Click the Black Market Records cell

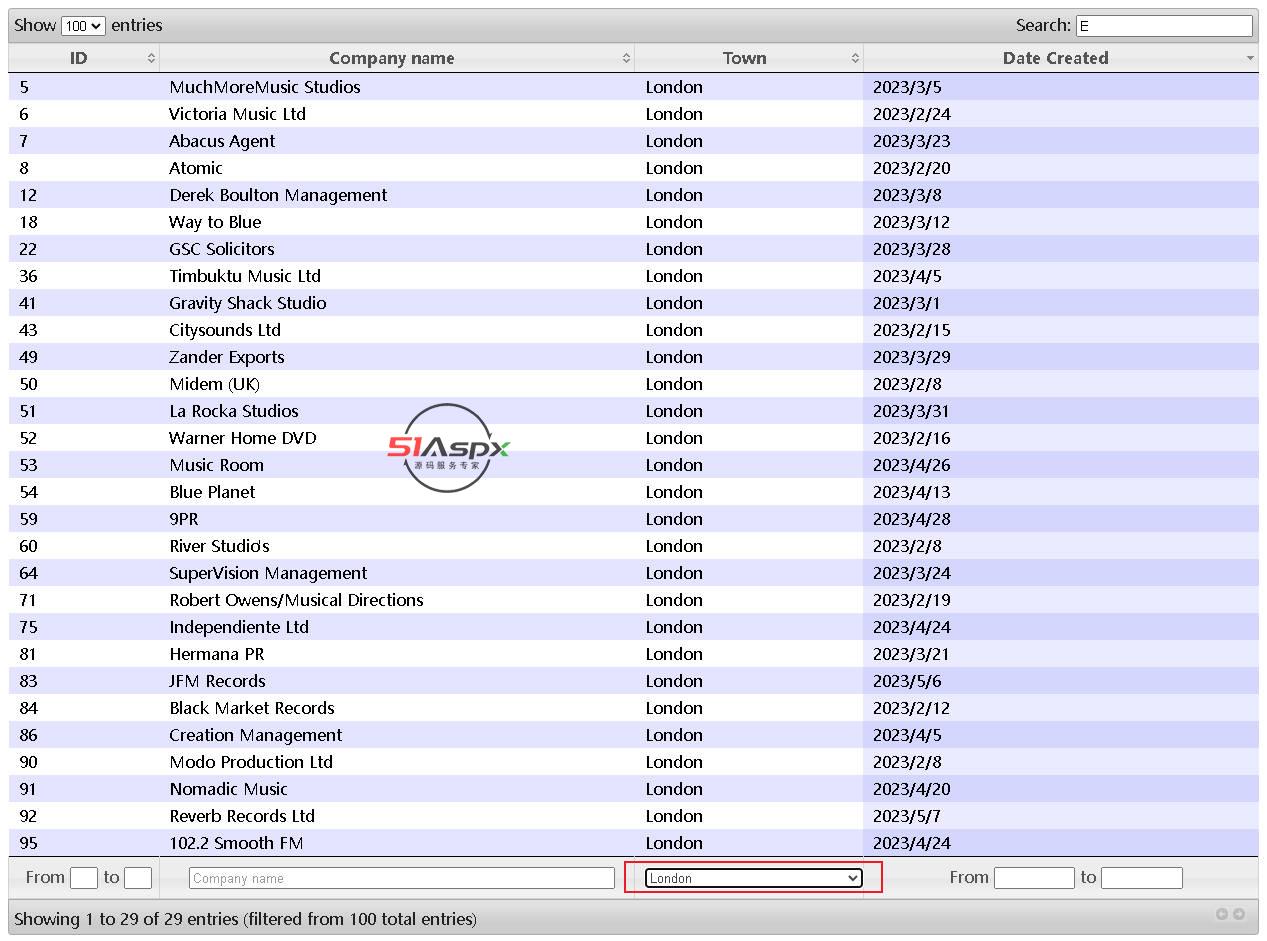252,708
